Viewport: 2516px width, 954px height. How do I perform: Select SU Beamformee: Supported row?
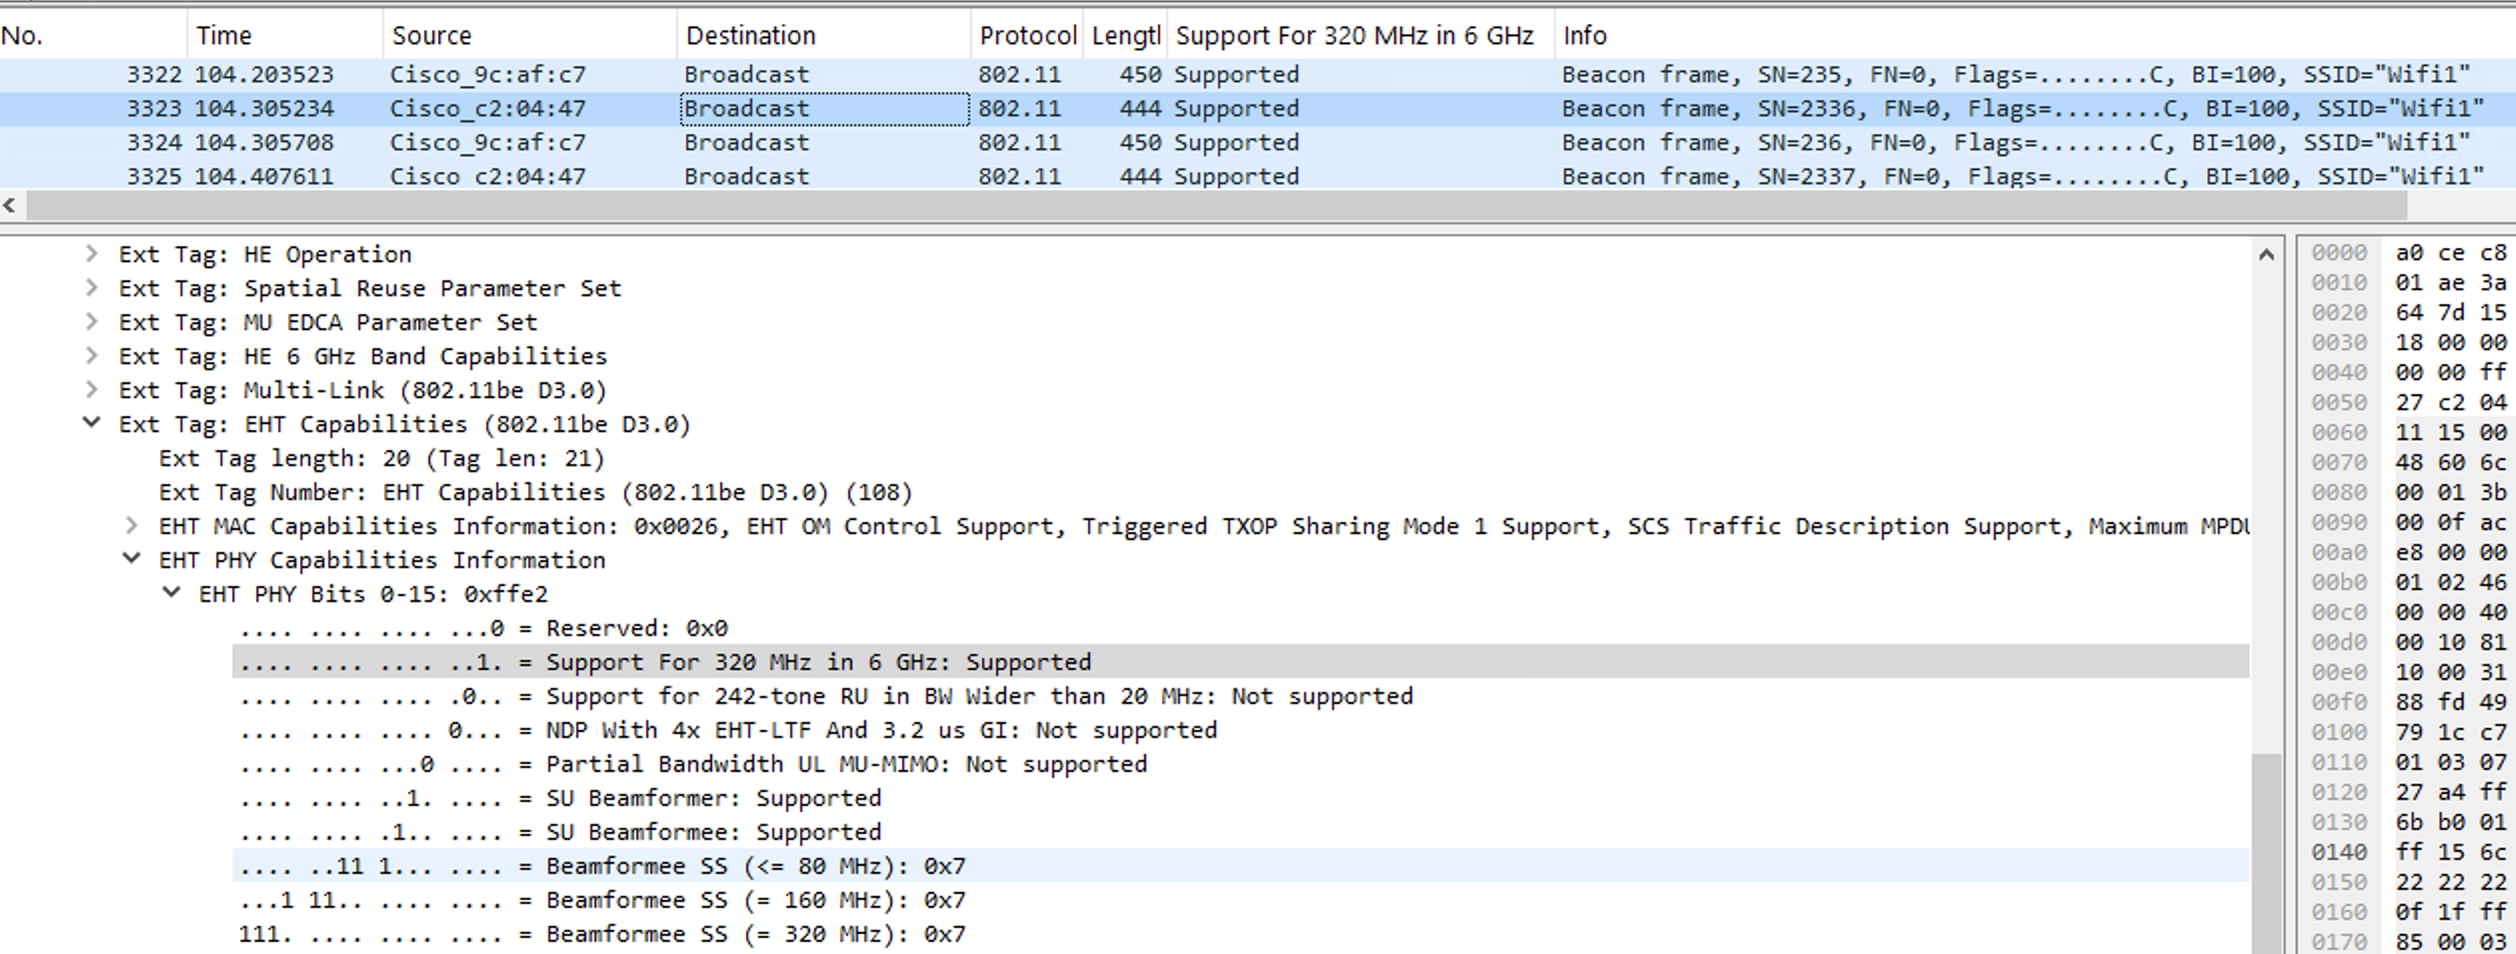1241,832
